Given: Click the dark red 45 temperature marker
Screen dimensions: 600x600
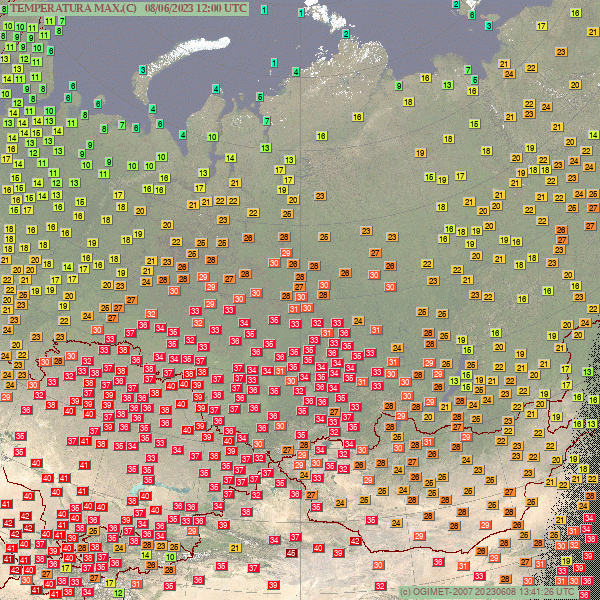Looking at the screenshot, I should (x=292, y=553).
